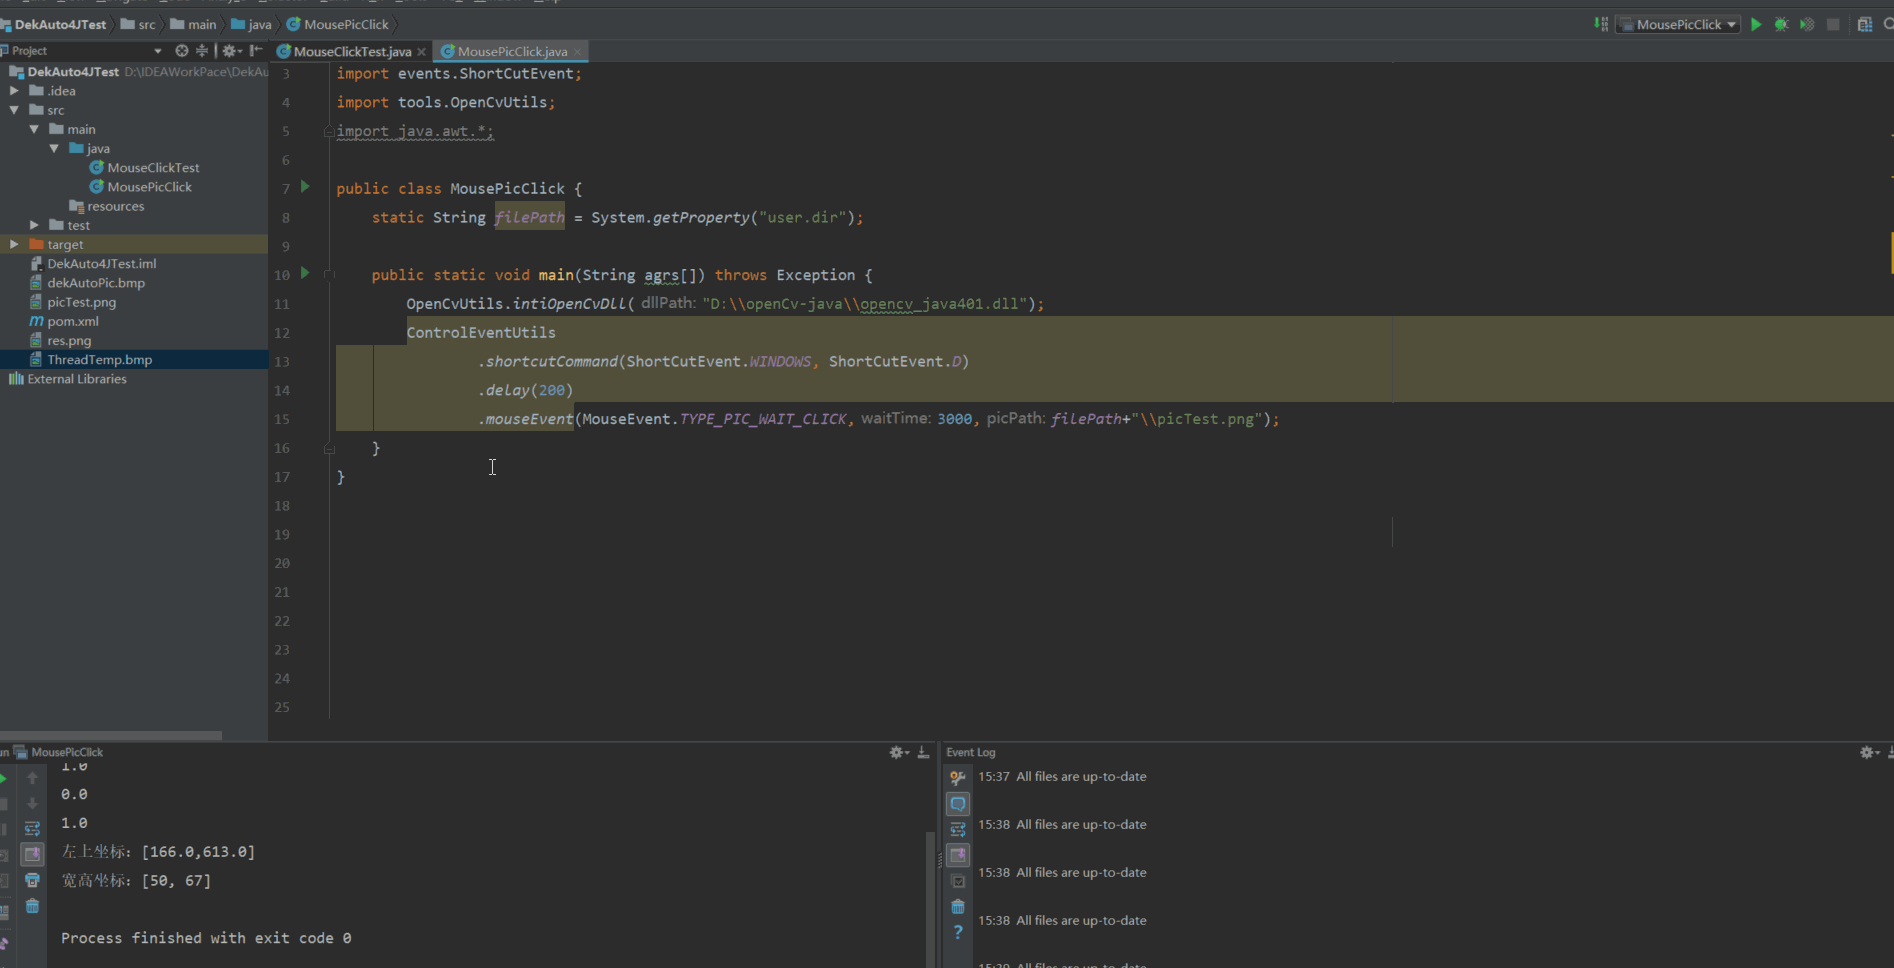Make project using the binary arrow icon

(1601, 24)
